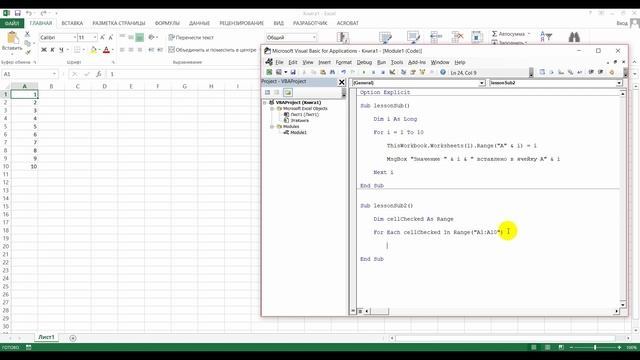This screenshot has height=360, width=640.
Task: Select ЭтаКнига in project tree
Action: tap(300, 121)
